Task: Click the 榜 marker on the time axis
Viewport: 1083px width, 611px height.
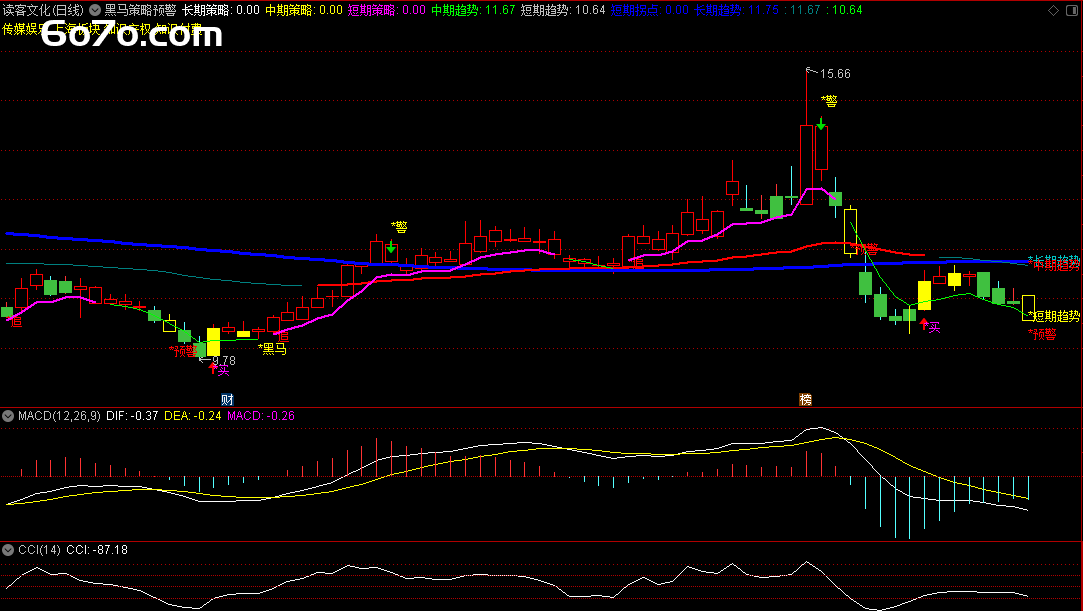Action: point(805,399)
